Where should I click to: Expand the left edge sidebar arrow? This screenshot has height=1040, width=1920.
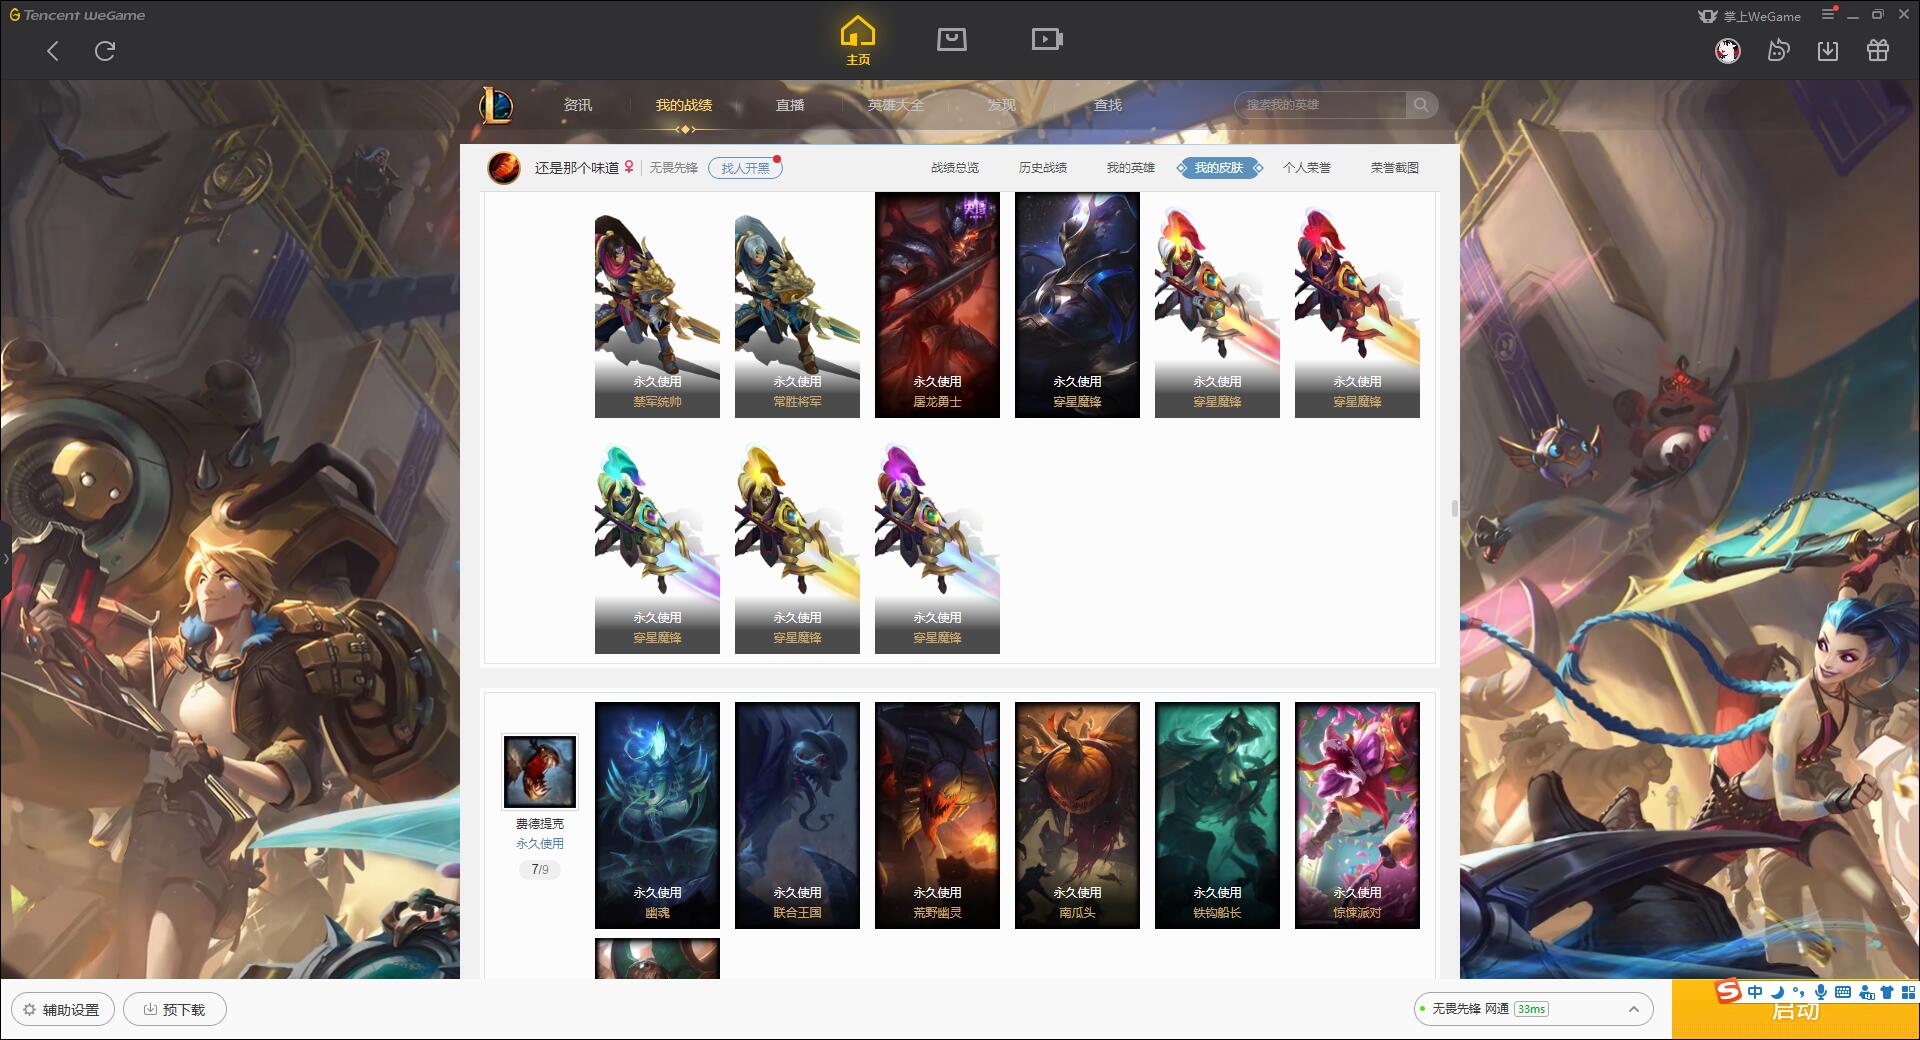tap(6, 558)
